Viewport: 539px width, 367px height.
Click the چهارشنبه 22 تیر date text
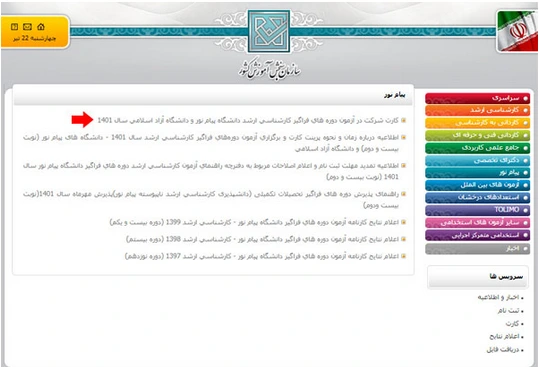point(34,38)
